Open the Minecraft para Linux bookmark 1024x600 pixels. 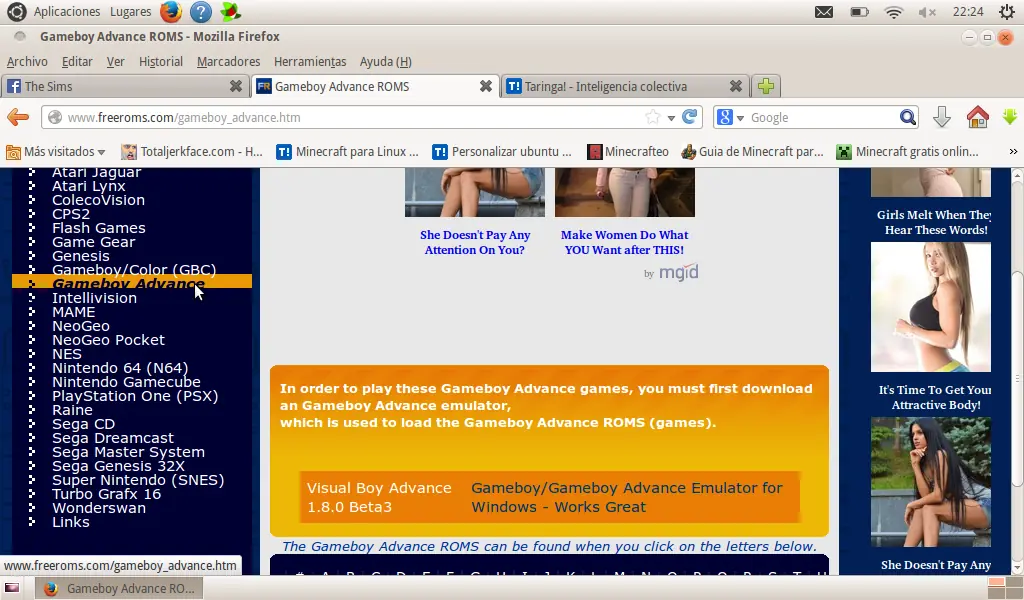(x=347, y=152)
